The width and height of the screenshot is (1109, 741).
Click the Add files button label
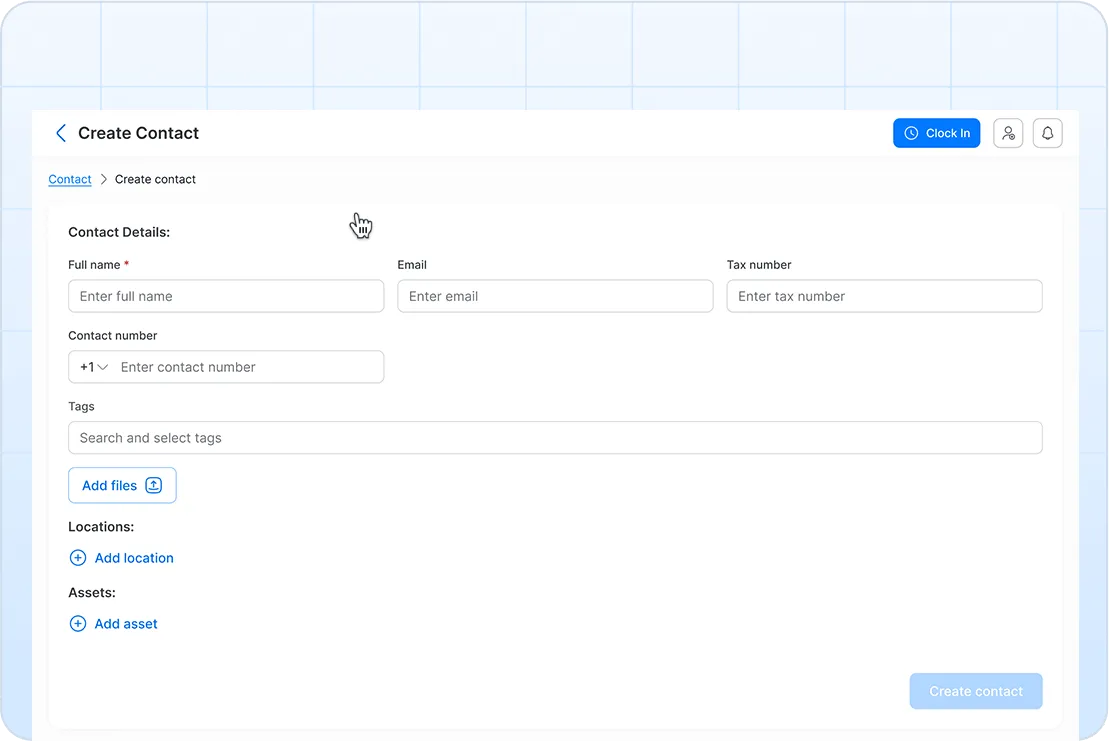point(109,485)
